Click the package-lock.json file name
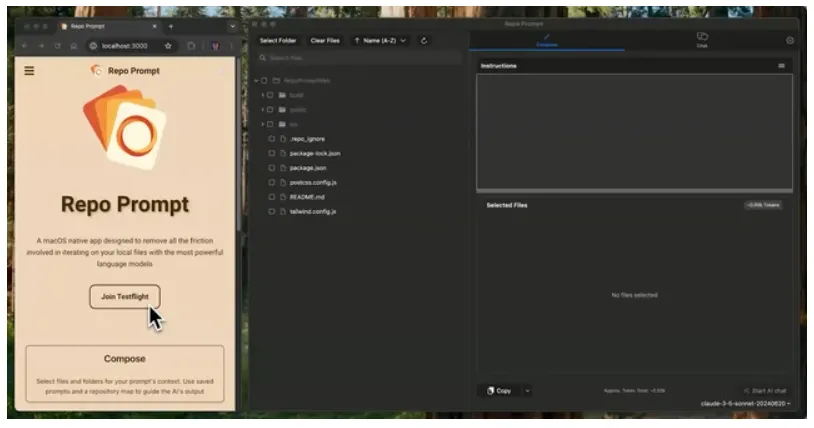 (315, 153)
